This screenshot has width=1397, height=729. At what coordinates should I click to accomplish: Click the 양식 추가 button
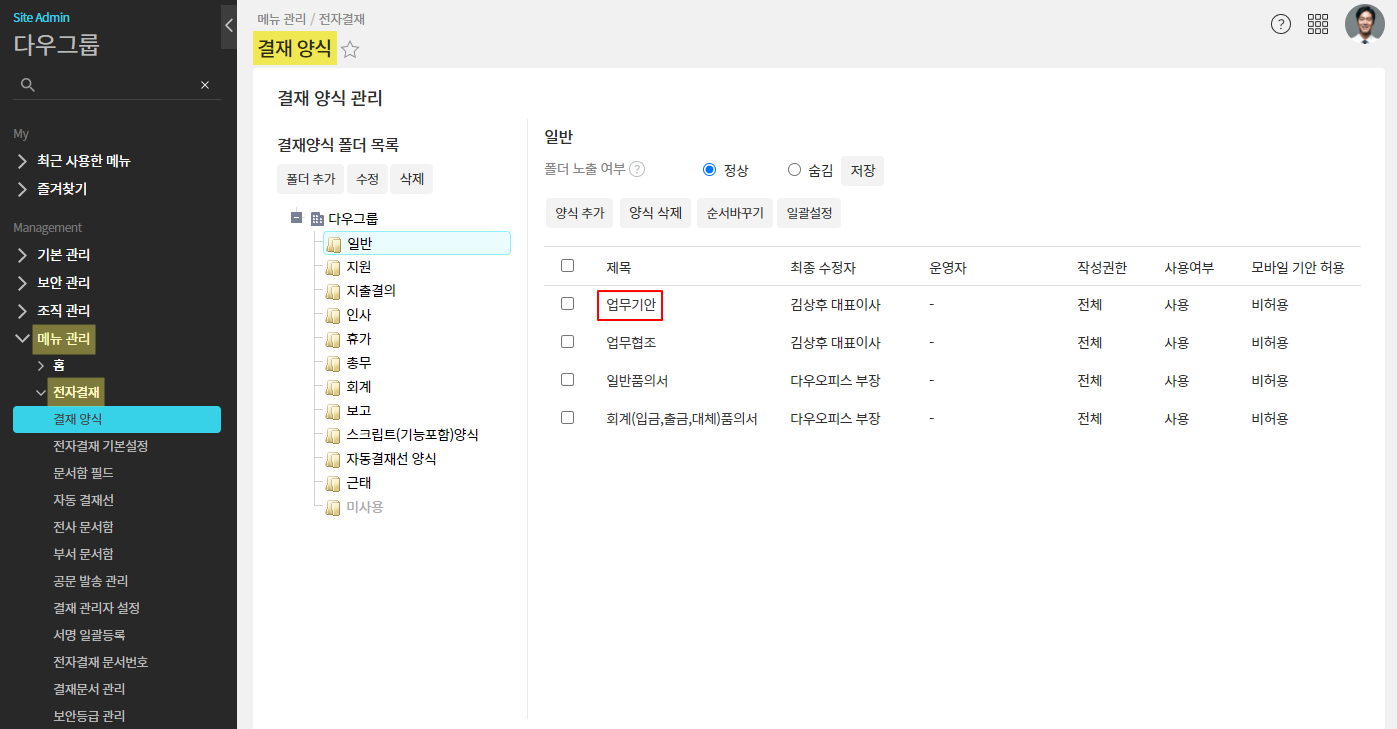pyautogui.click(x=579, y=213)
